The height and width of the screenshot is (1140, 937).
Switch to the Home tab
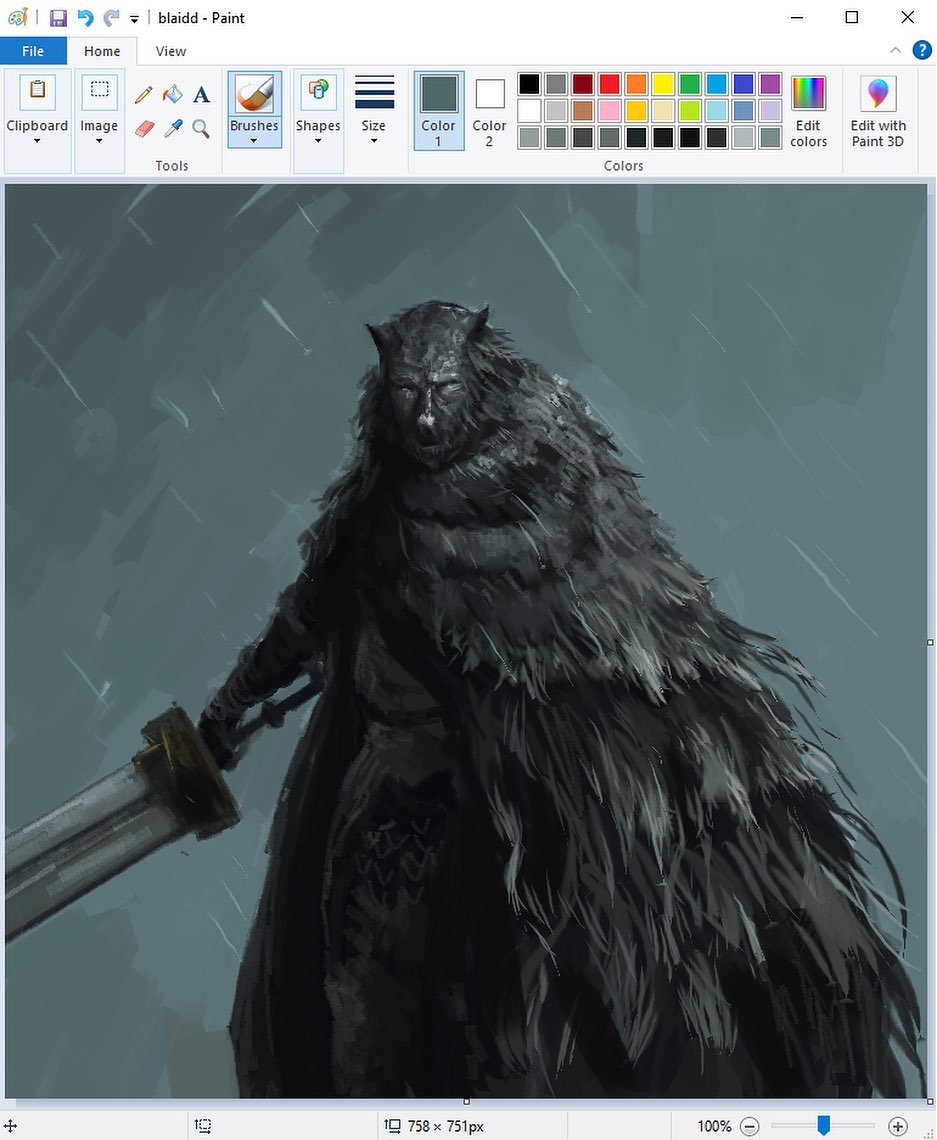tap(102, 51)
